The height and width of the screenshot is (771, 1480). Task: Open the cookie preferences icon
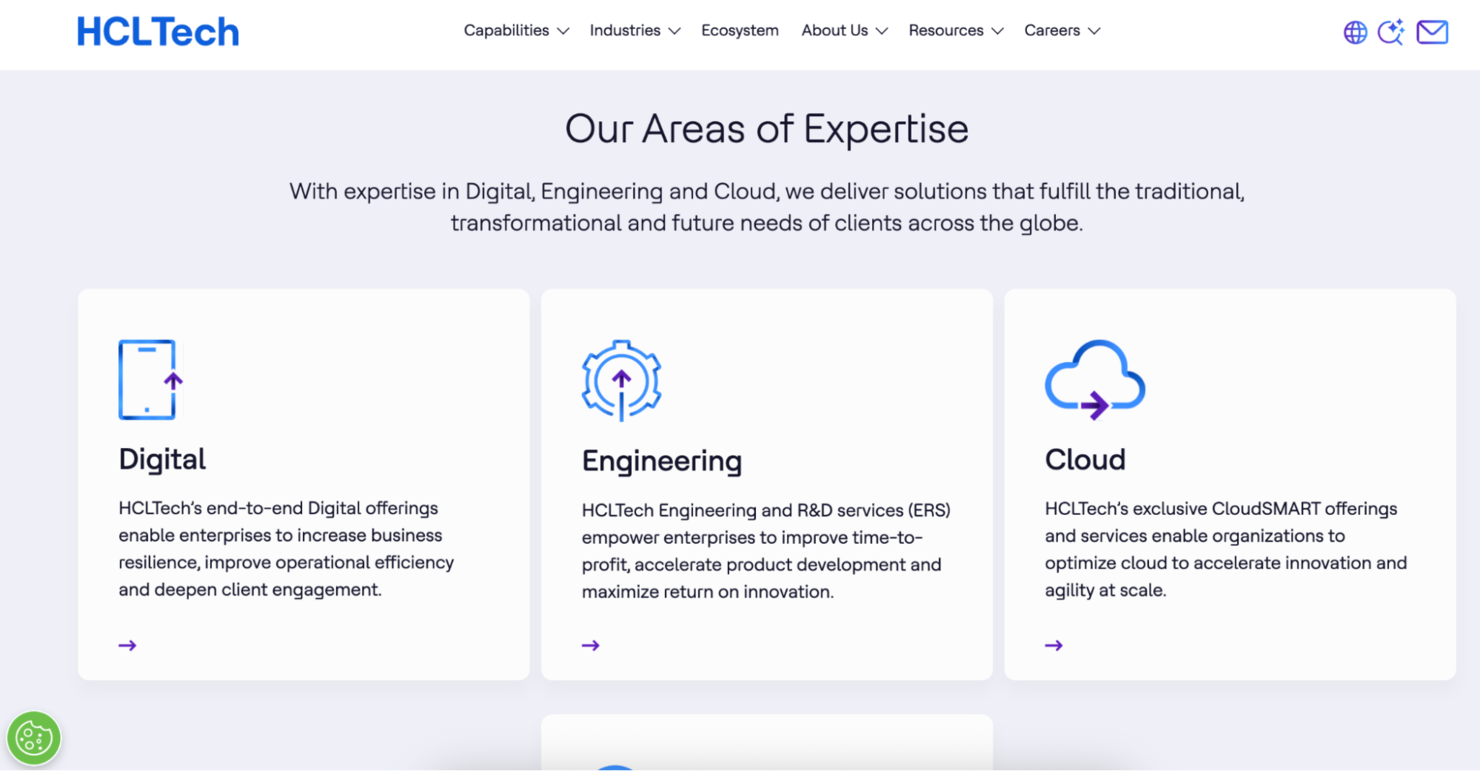click(34, 738)
